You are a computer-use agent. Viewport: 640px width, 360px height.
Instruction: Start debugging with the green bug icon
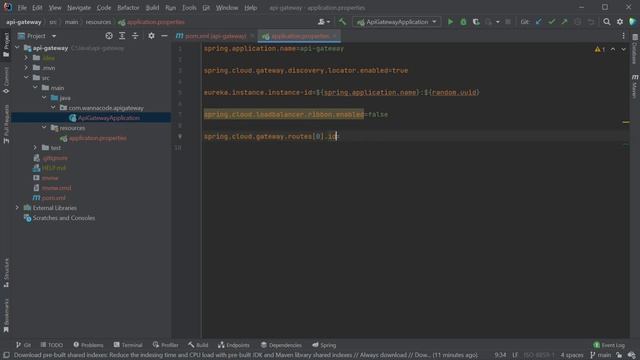click(463, 22)
